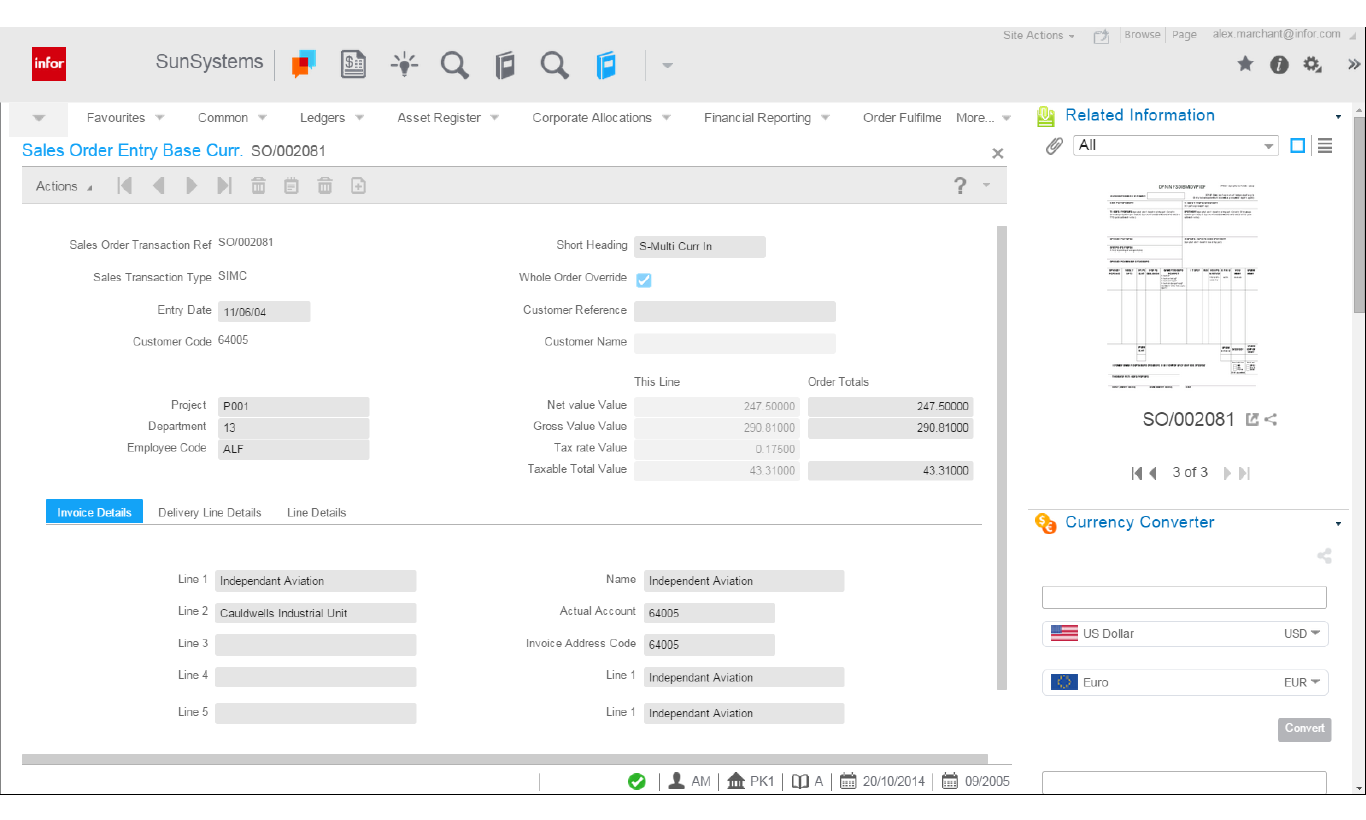The width and height of the screenshot is (1366, 820).
Task: Switch to list view lines icon
Action: pos(1325,145)
